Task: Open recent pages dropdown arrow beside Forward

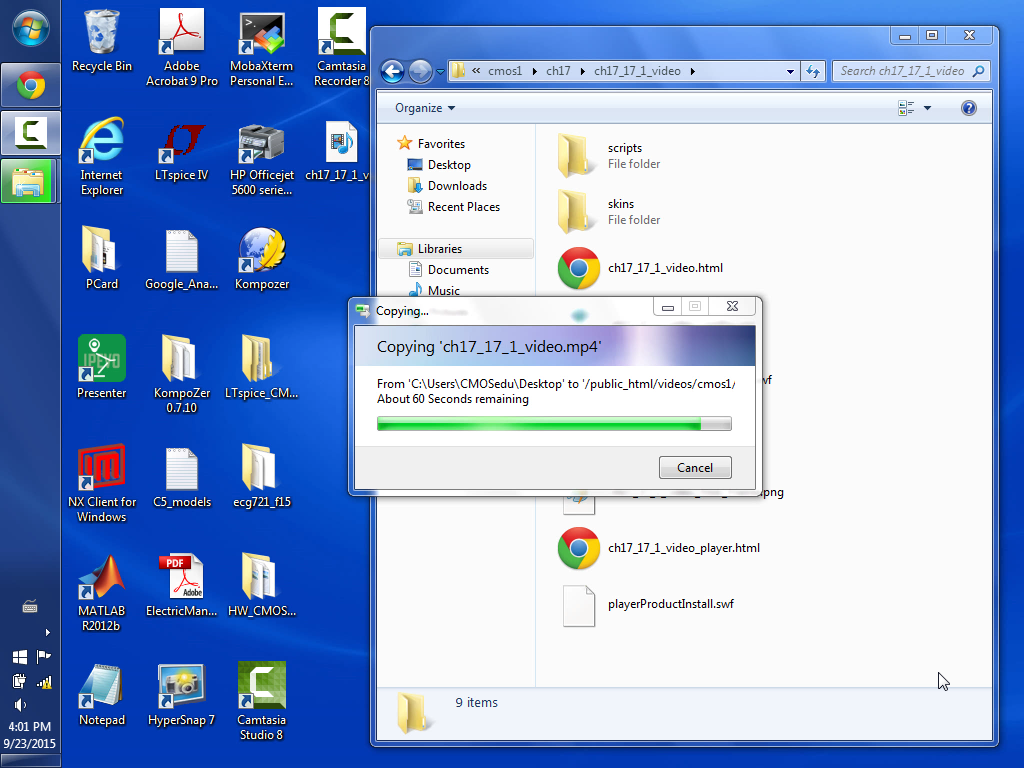Action: pos(440,71)
